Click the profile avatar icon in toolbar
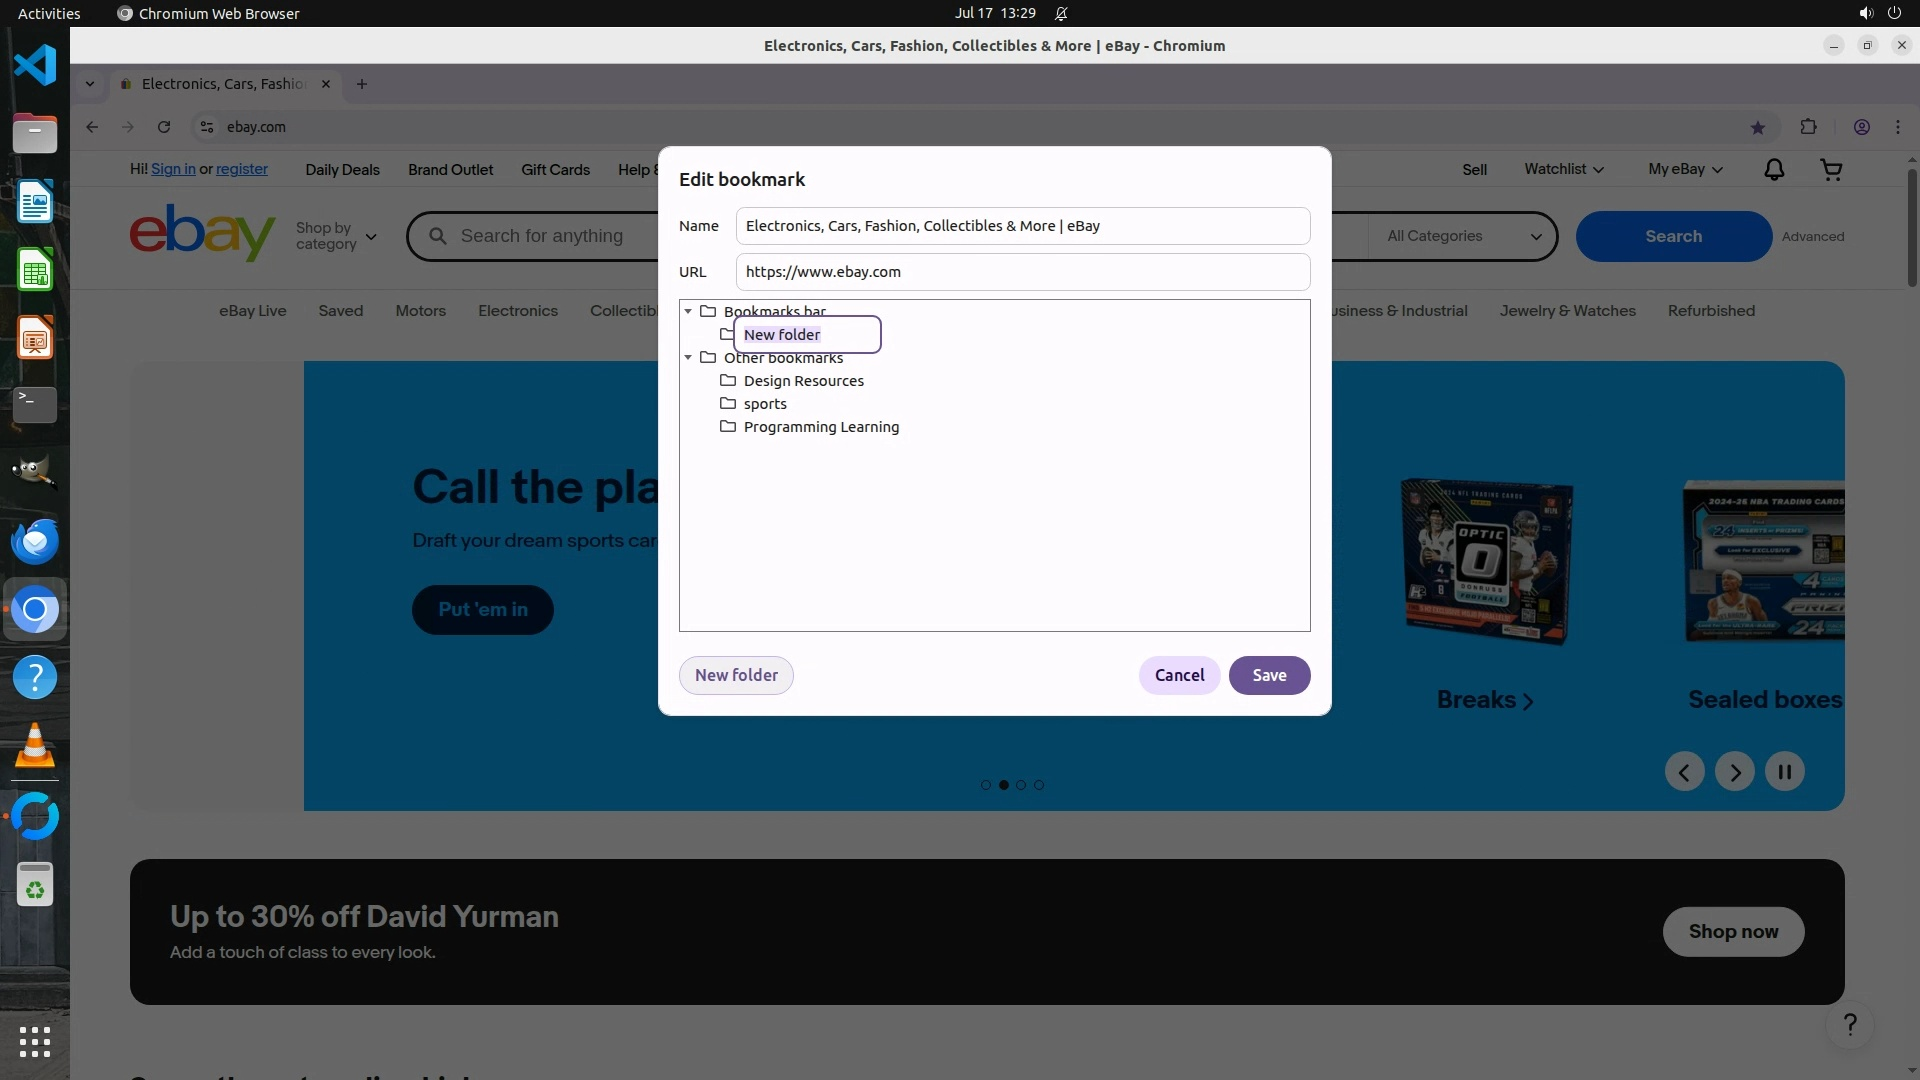Screen dimensions: 1920x1080 (1861, 127)
